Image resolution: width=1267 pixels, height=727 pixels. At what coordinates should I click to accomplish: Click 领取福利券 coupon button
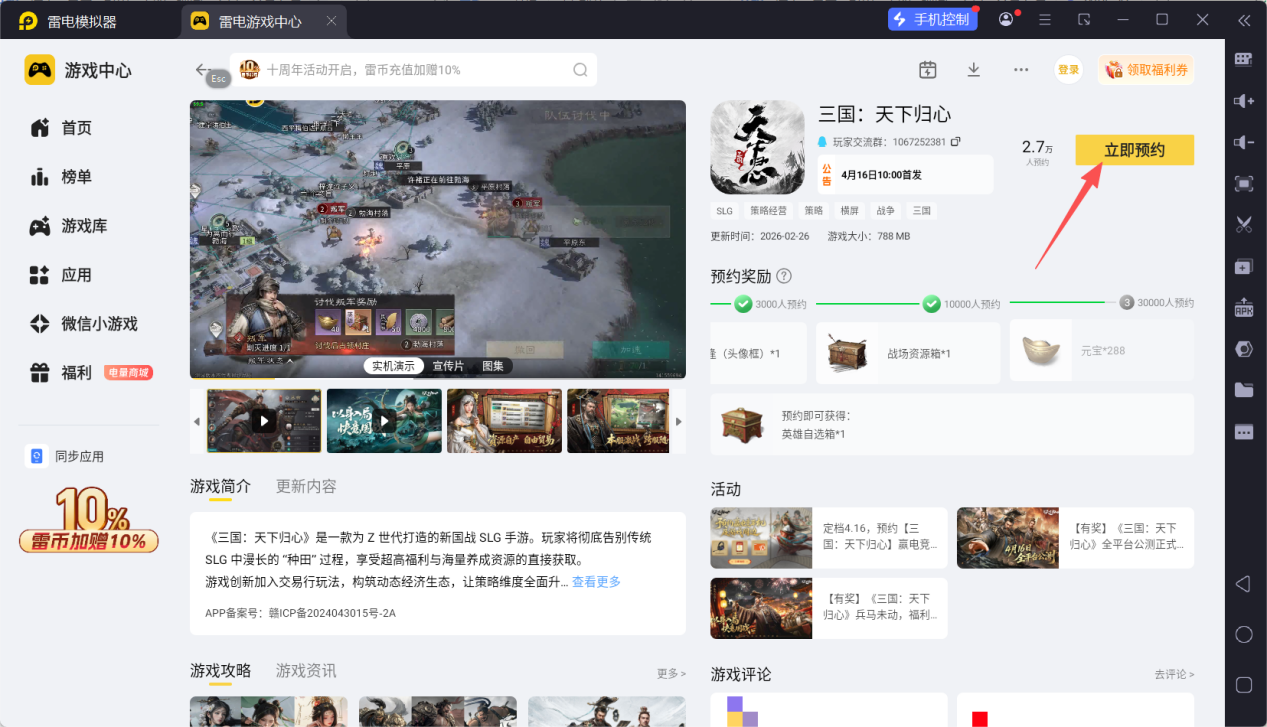point(1146,70)
